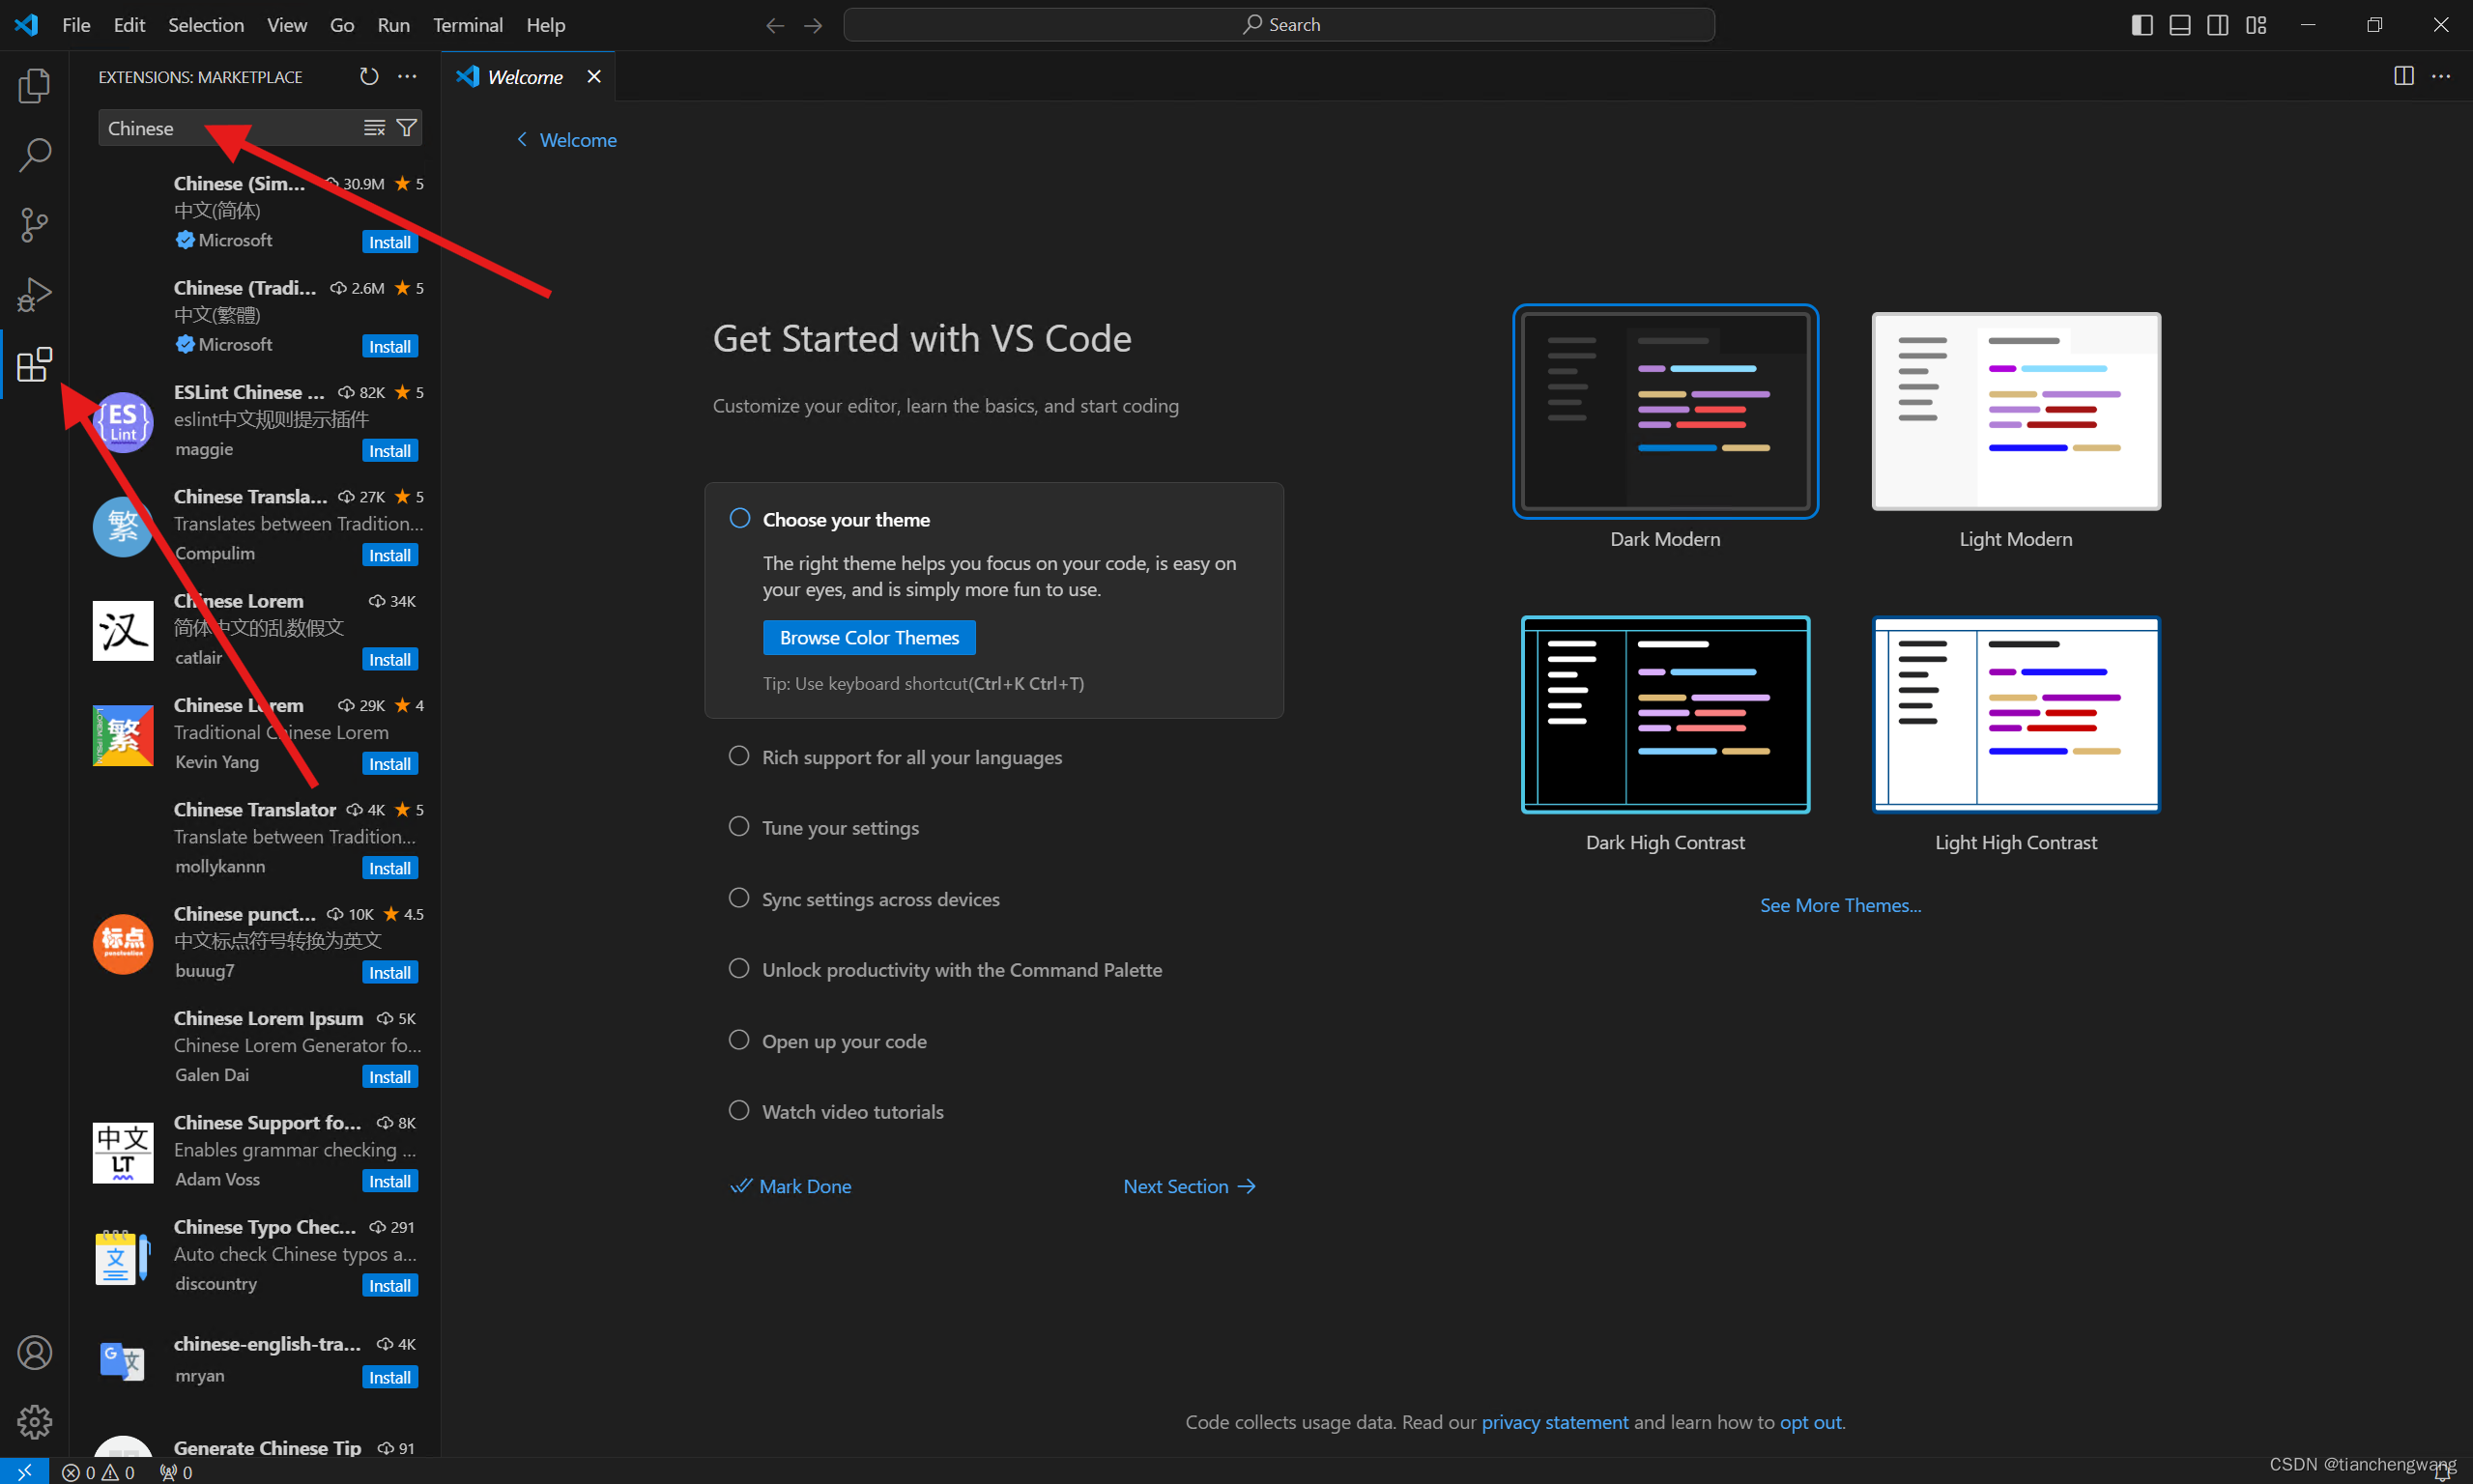The image size is (2473, 1484).
Task: Open the Explorer view in activity bar
Action: click(34, 86)
